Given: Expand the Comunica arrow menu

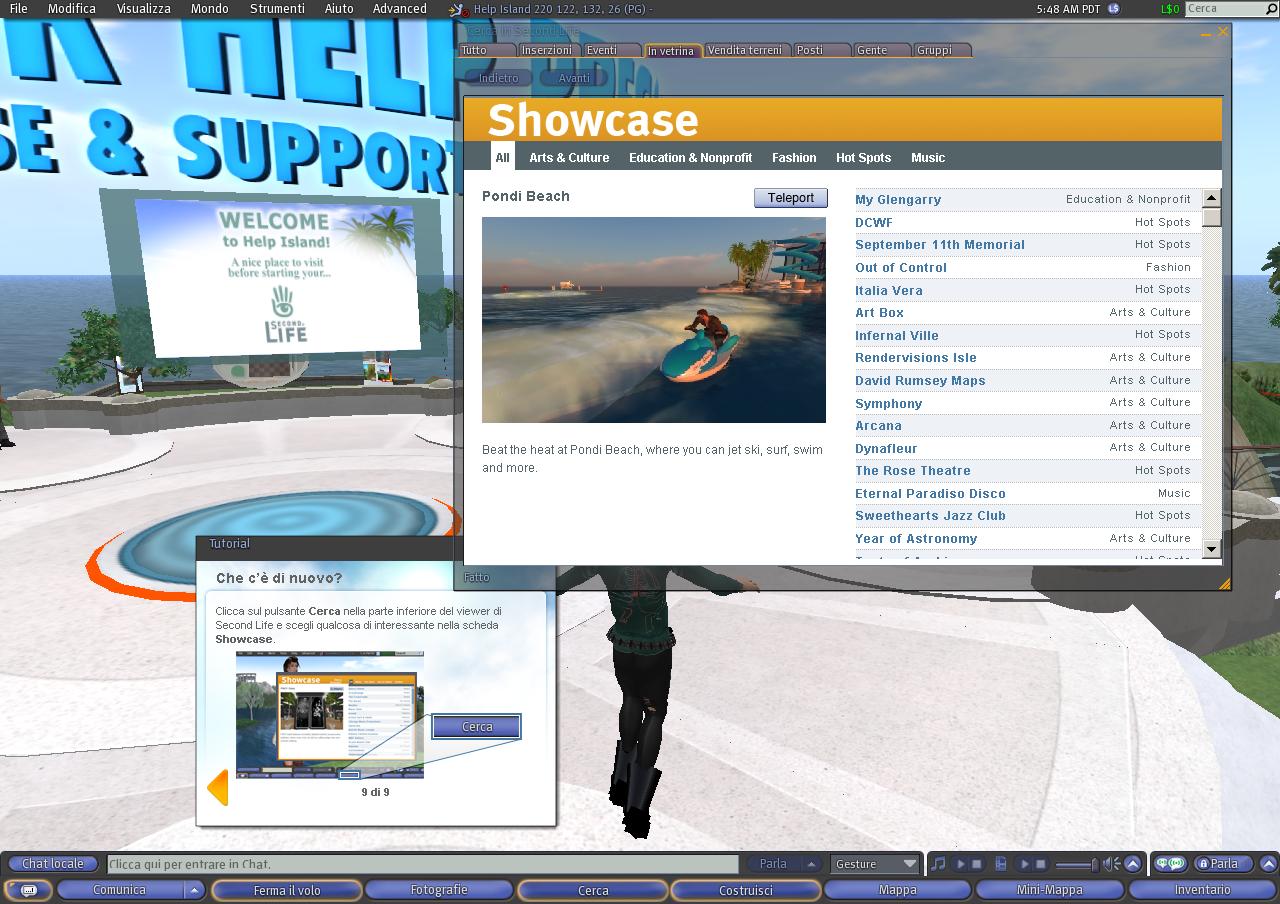Looking at the screenshot, I should (x=195, y=890).
